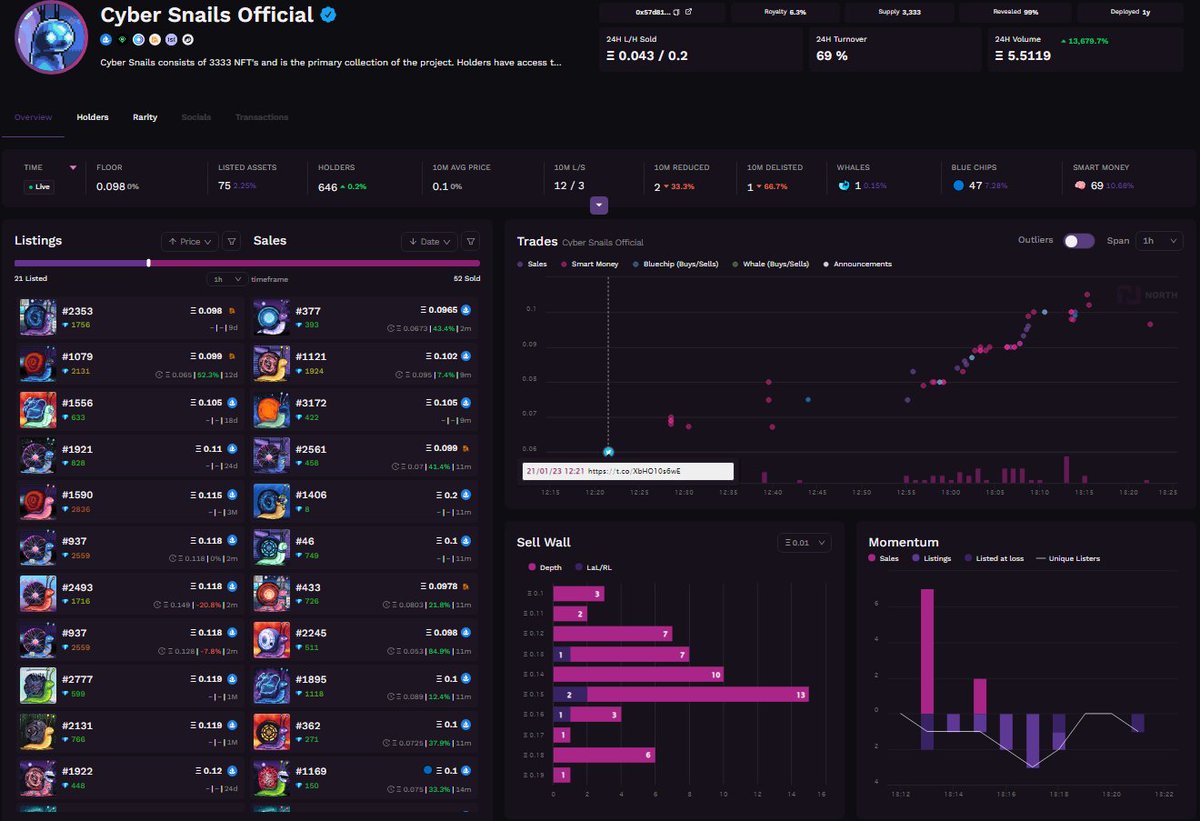Toggle Sales series in Trades legend
The image size is (1200, 821).
coord(533,264)
